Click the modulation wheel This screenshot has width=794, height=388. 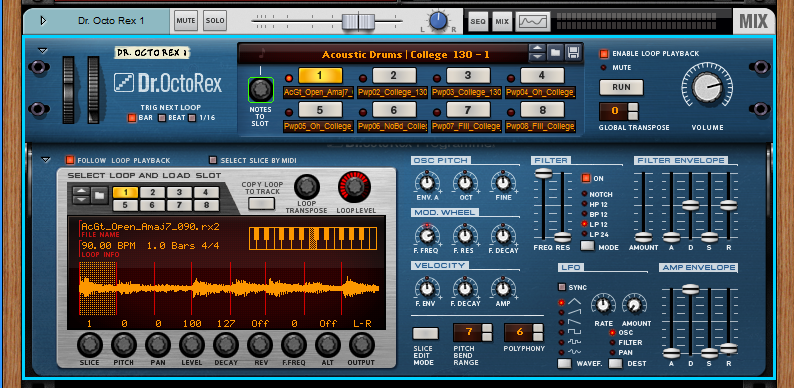click(x=93, y=89)
